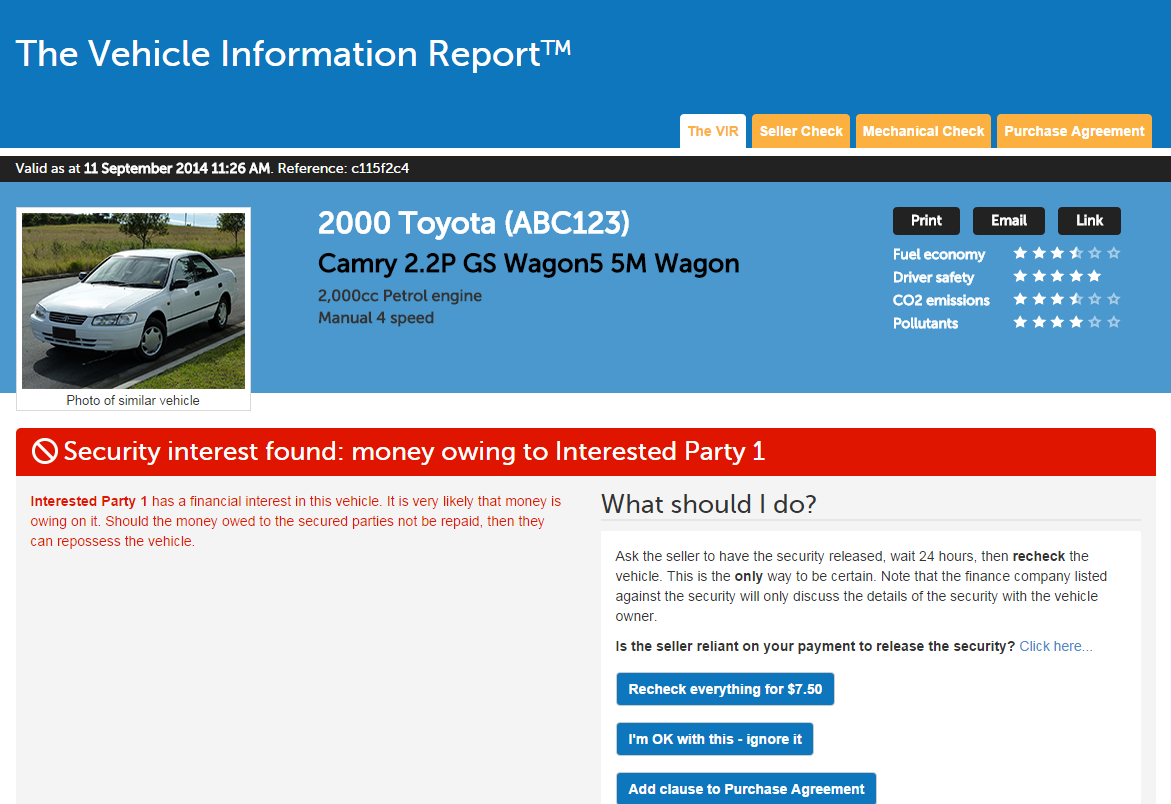This screenshot has height=804, width=1171.
Task: Select the Fuel economy label
Action: coord(939,255)
